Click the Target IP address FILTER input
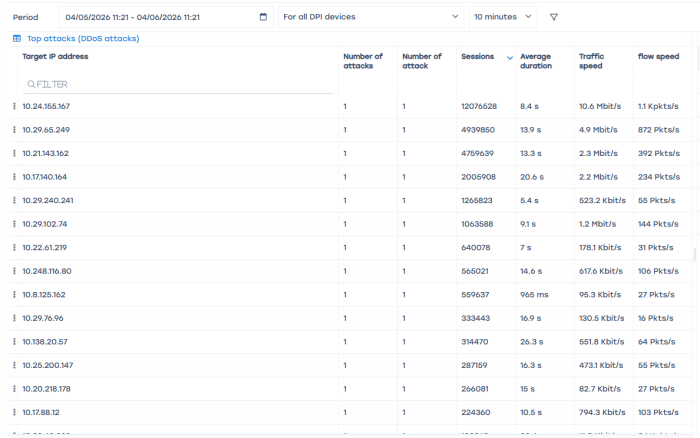The width and height of the screenshot is (700, 438). (x=178, y=84)
